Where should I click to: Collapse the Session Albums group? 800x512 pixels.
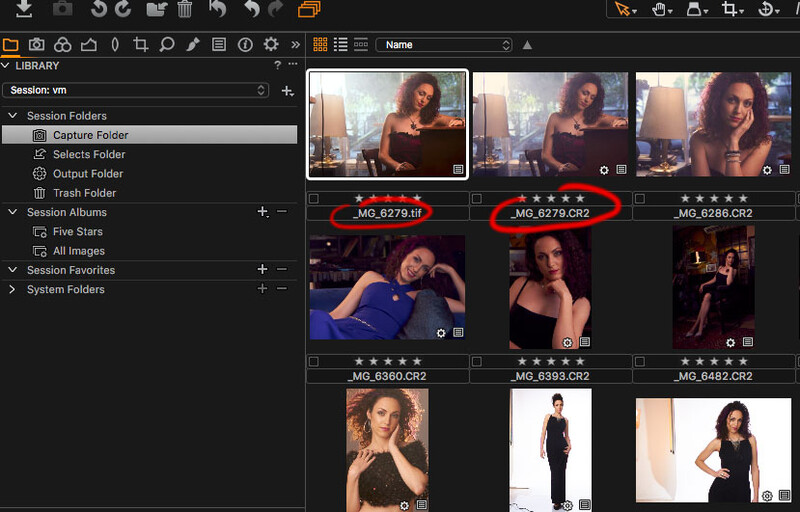click(13, 212)
